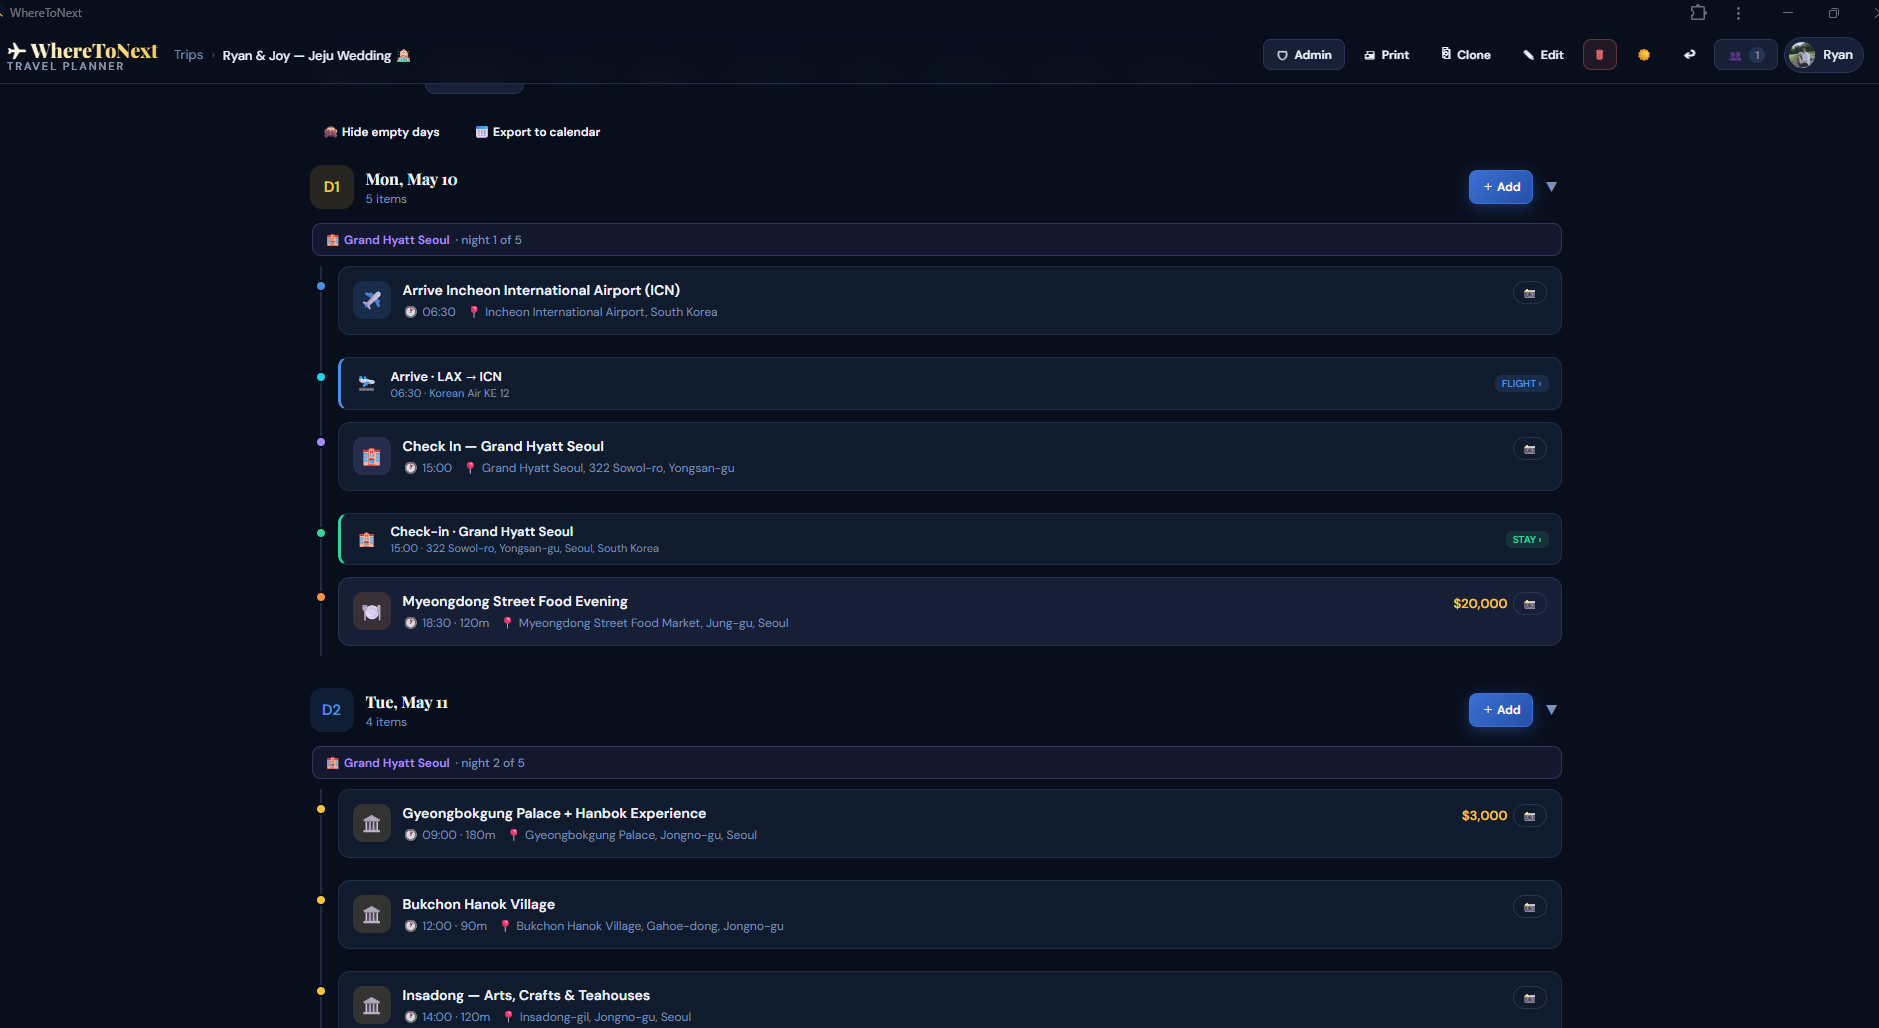Click timeline dot beside Arrive Incheon Airport
Image resolution: width=1879 pixels, height=1028 pixels.
[x=321, y=286]
